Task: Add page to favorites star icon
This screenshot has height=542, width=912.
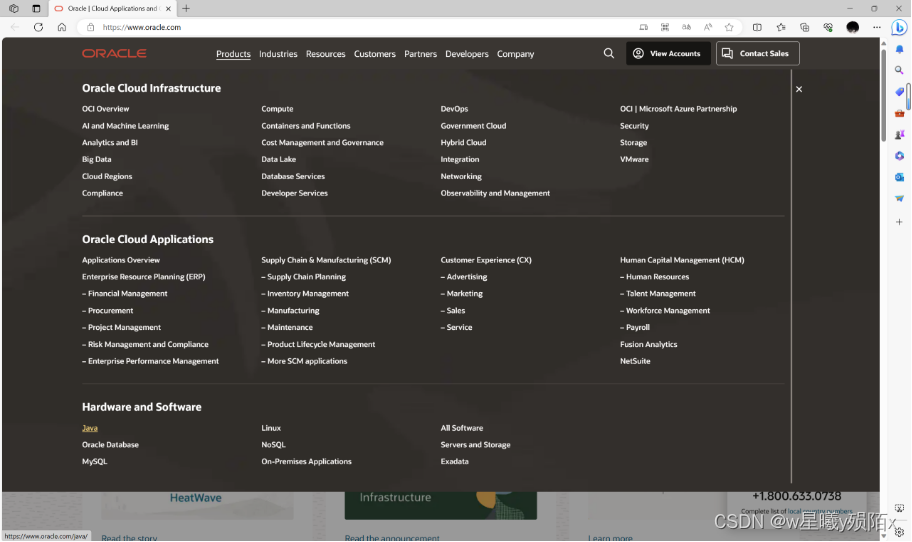Action: pyautogui.click(x=729, y=27)
